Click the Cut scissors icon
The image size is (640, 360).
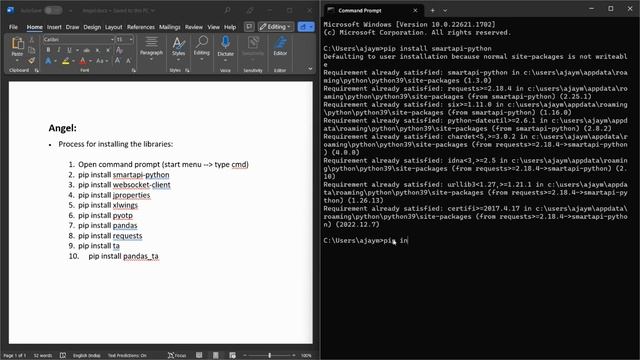[31, 40]
